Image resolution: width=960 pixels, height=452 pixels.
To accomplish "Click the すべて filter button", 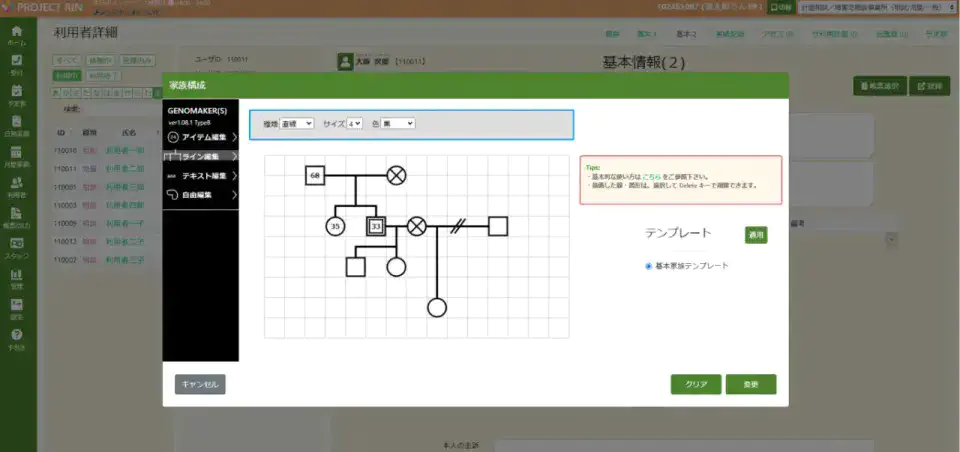I will click(x=67, y=61).
